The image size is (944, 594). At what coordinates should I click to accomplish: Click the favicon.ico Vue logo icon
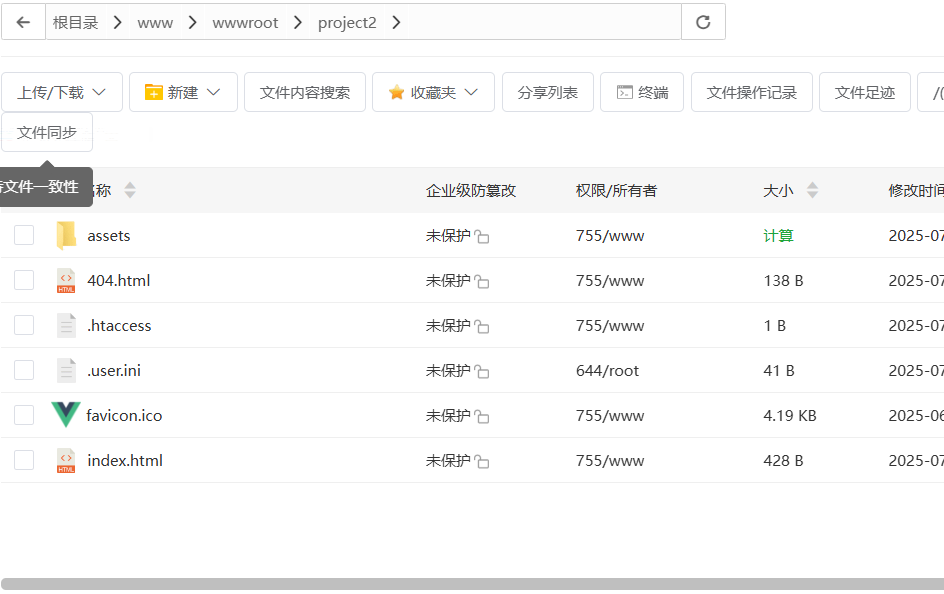(66, 415)
